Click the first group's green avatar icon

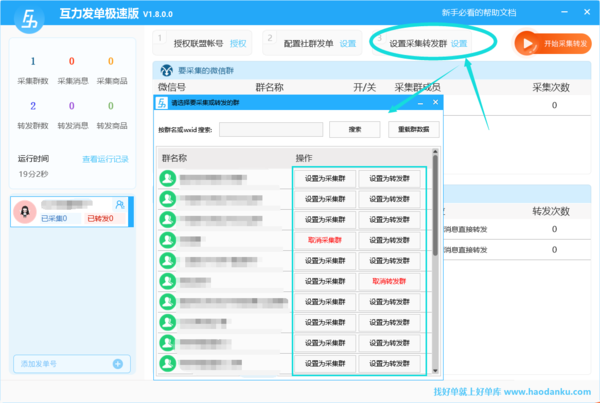pos(169,178)
